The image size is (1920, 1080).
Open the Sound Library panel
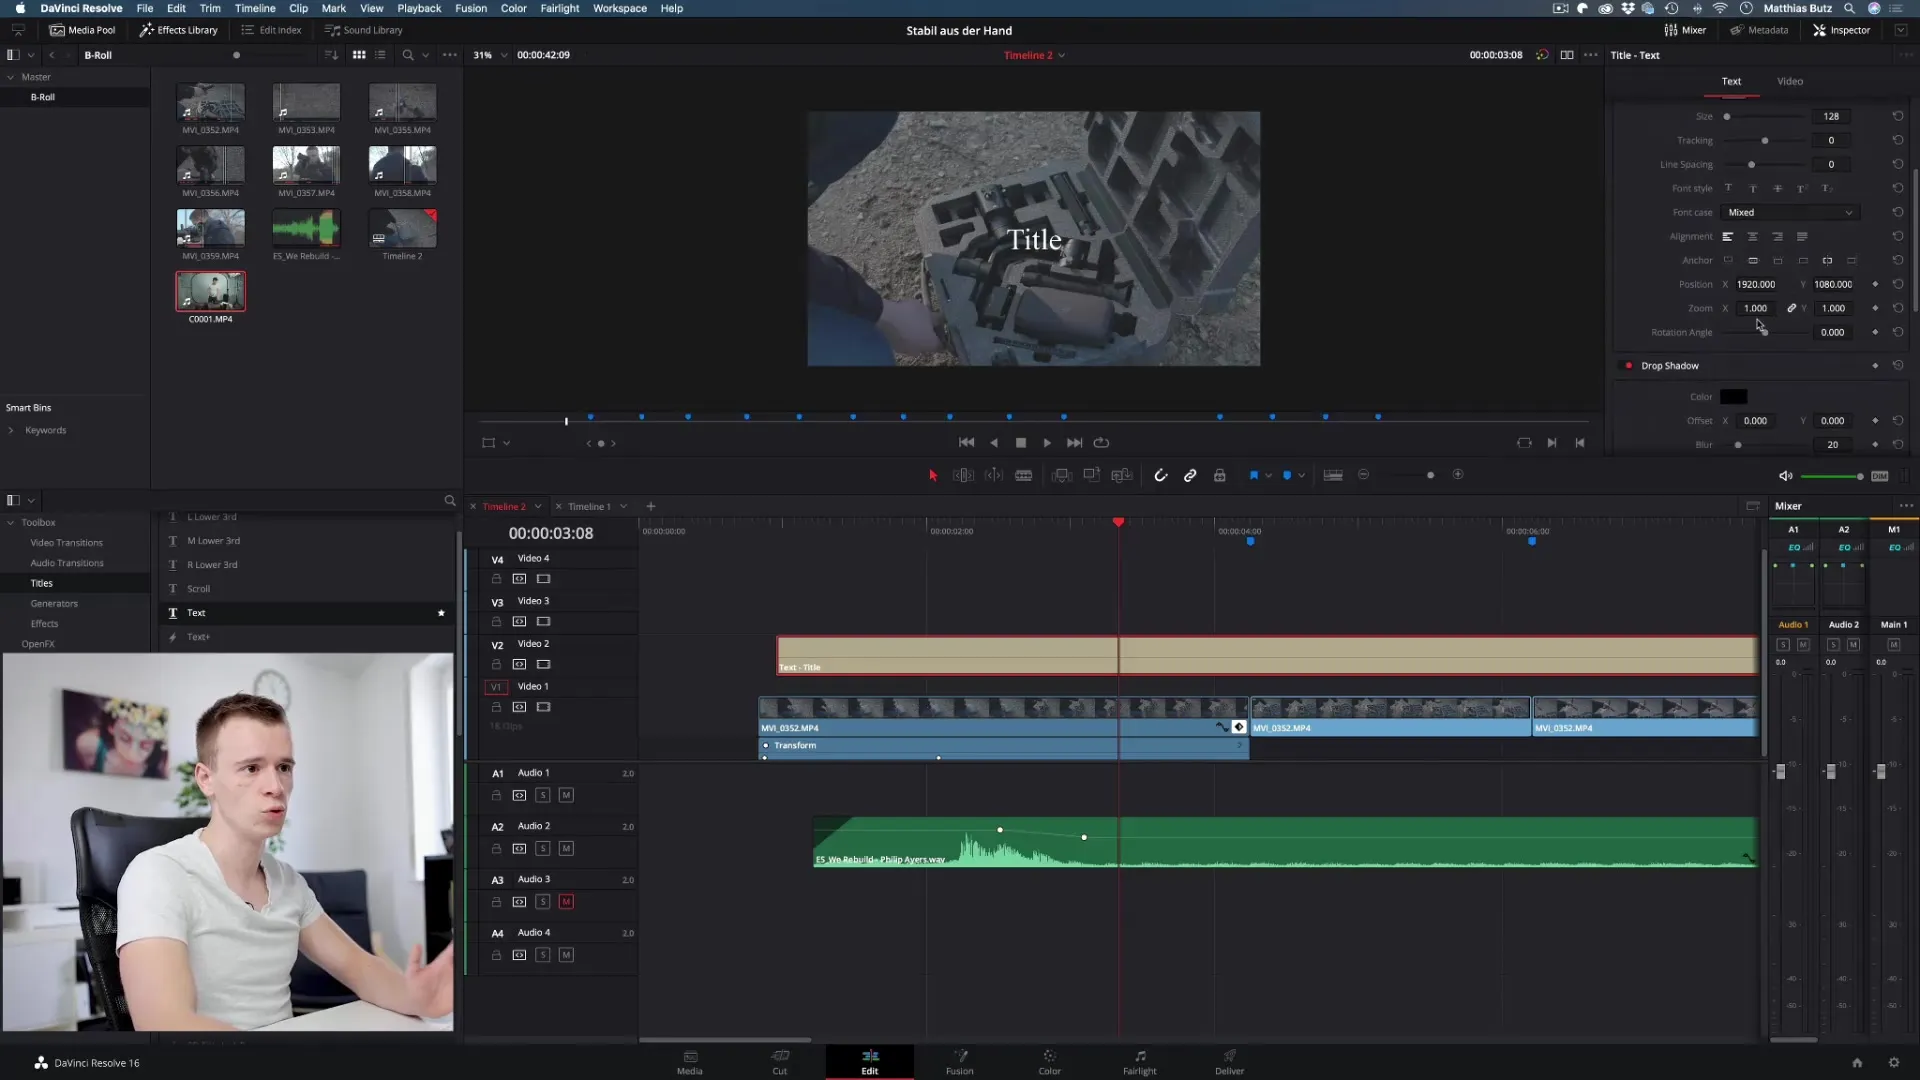(363, 30)
